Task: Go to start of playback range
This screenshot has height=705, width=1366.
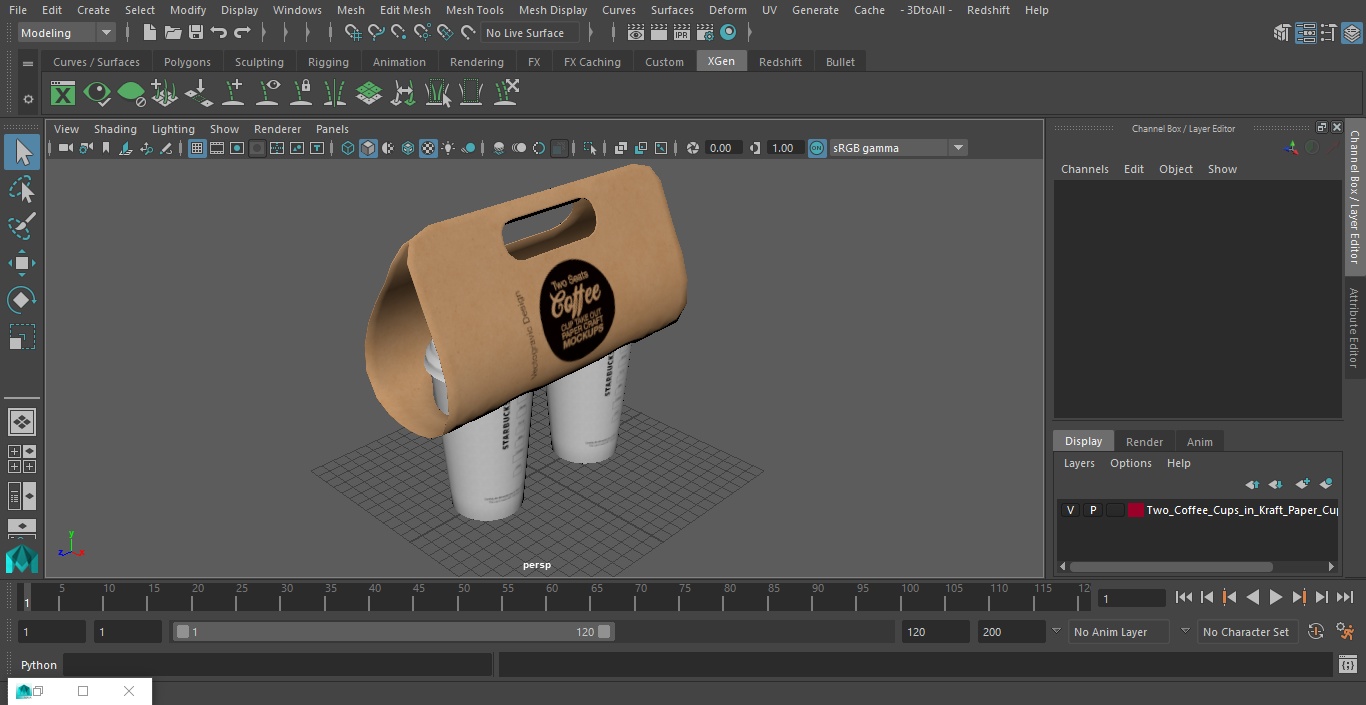Action: coord(1183,597)
